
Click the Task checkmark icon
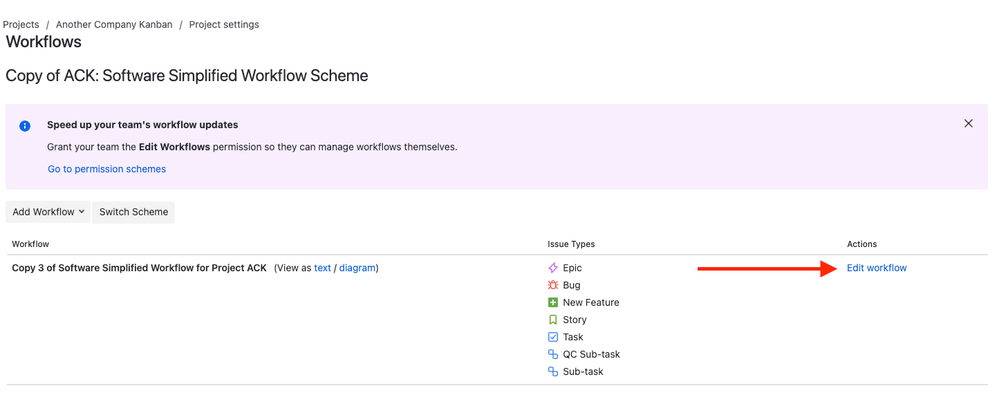click(553, 337)
